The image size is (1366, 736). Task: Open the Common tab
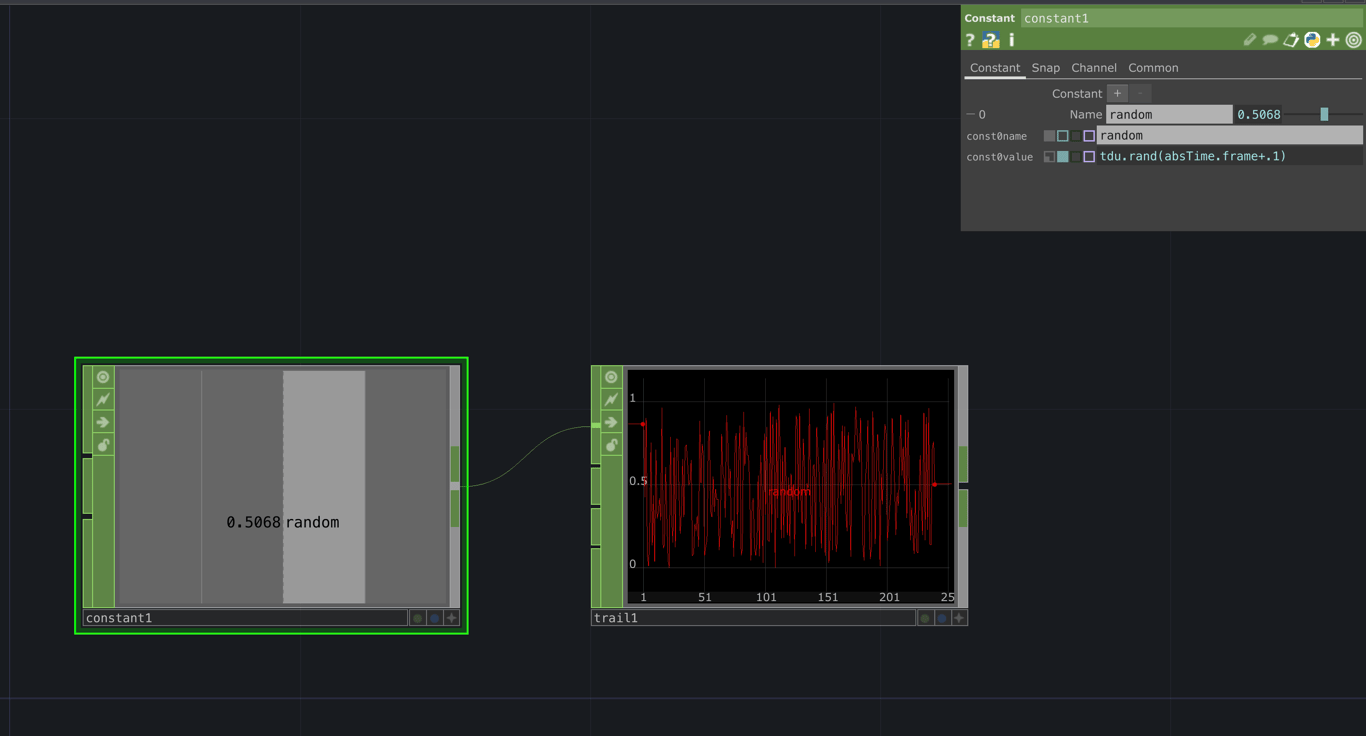[x=1153, y=67]
